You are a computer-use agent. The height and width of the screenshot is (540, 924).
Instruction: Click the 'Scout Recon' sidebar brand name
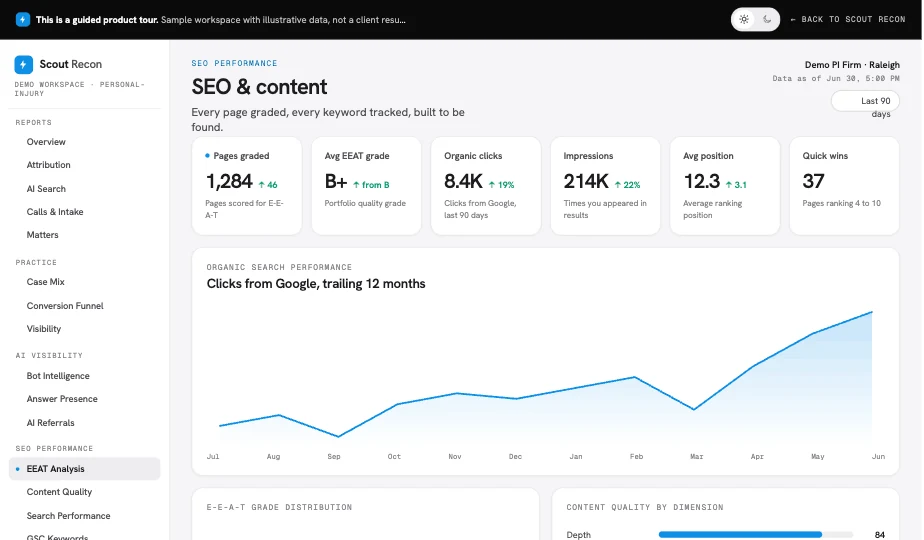tap(71, 64)
